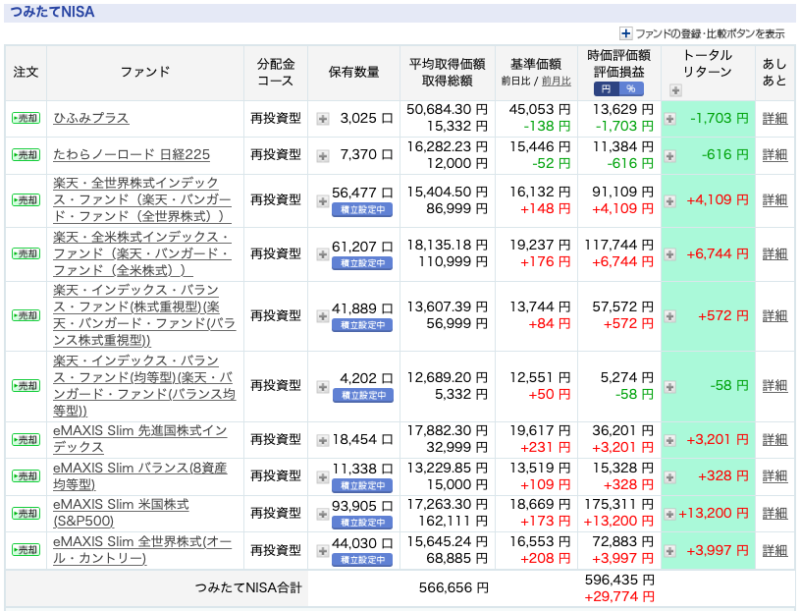This screenshot has width=800, height=611.
Task: Expand holdings plus icon beside 56,477口
Action: point(322,201)
